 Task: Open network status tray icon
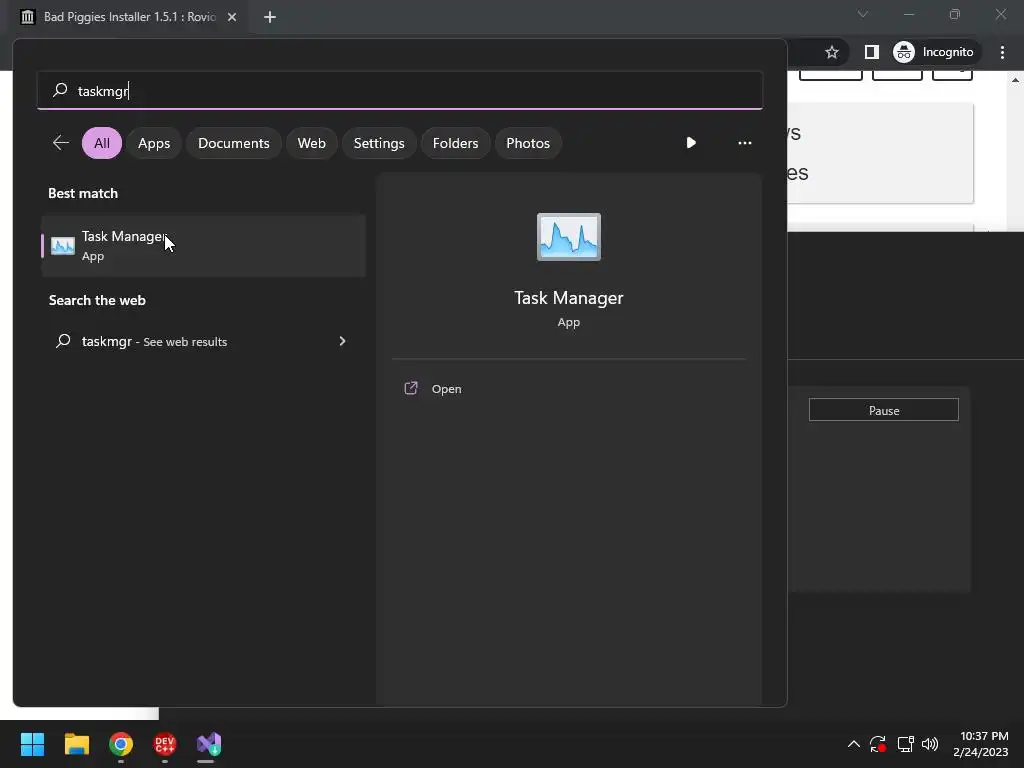(x=905, y=744)
